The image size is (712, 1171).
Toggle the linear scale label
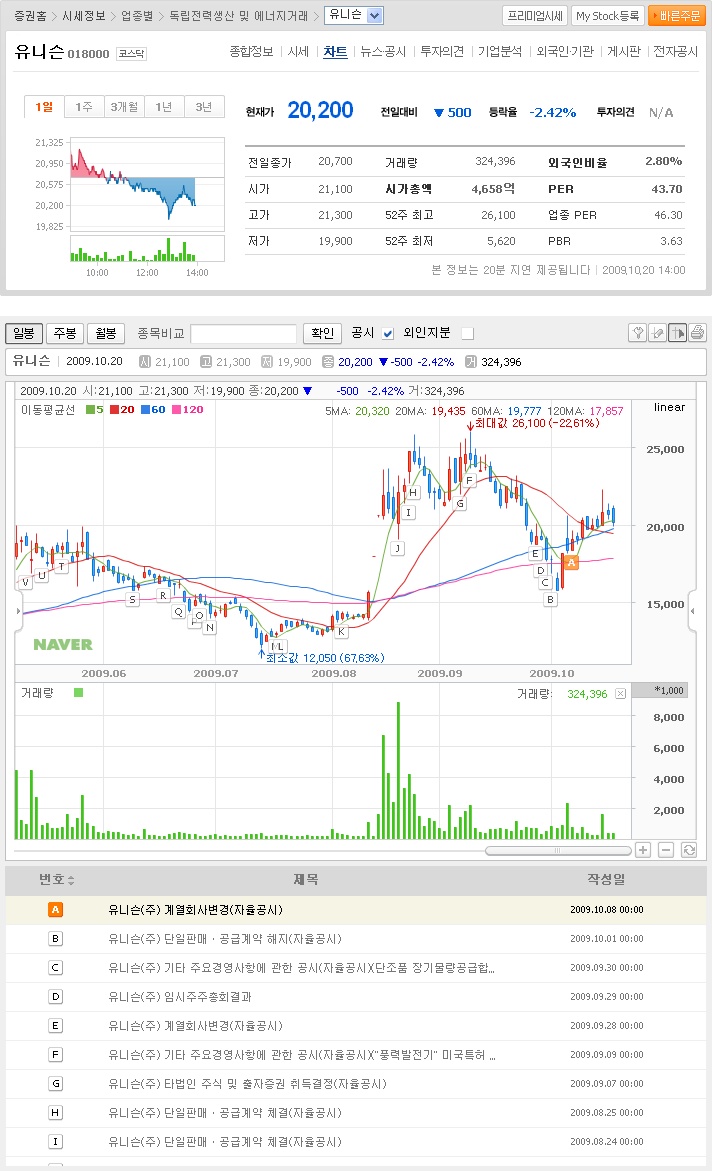(x=669, y=407)
